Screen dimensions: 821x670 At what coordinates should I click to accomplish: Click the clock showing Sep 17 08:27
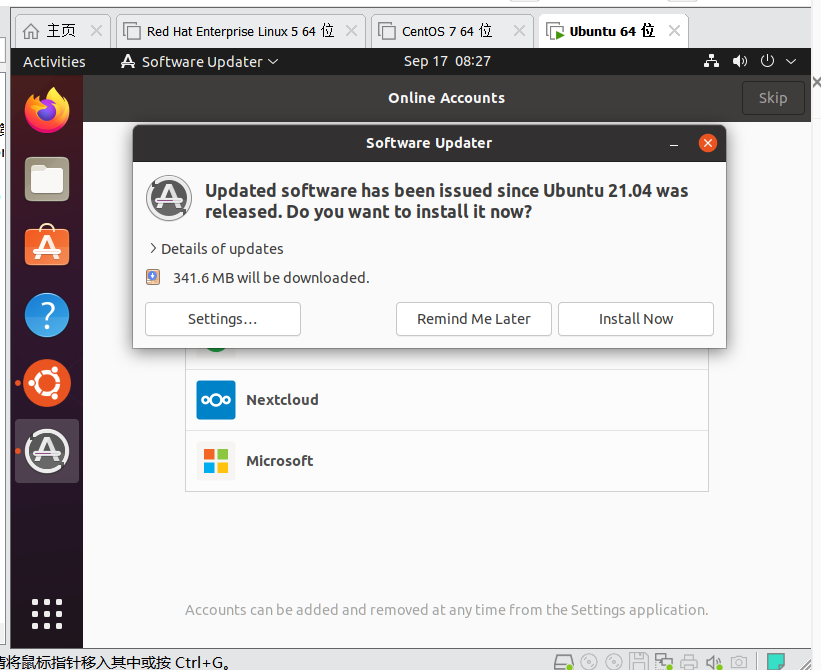pos(447,61)
